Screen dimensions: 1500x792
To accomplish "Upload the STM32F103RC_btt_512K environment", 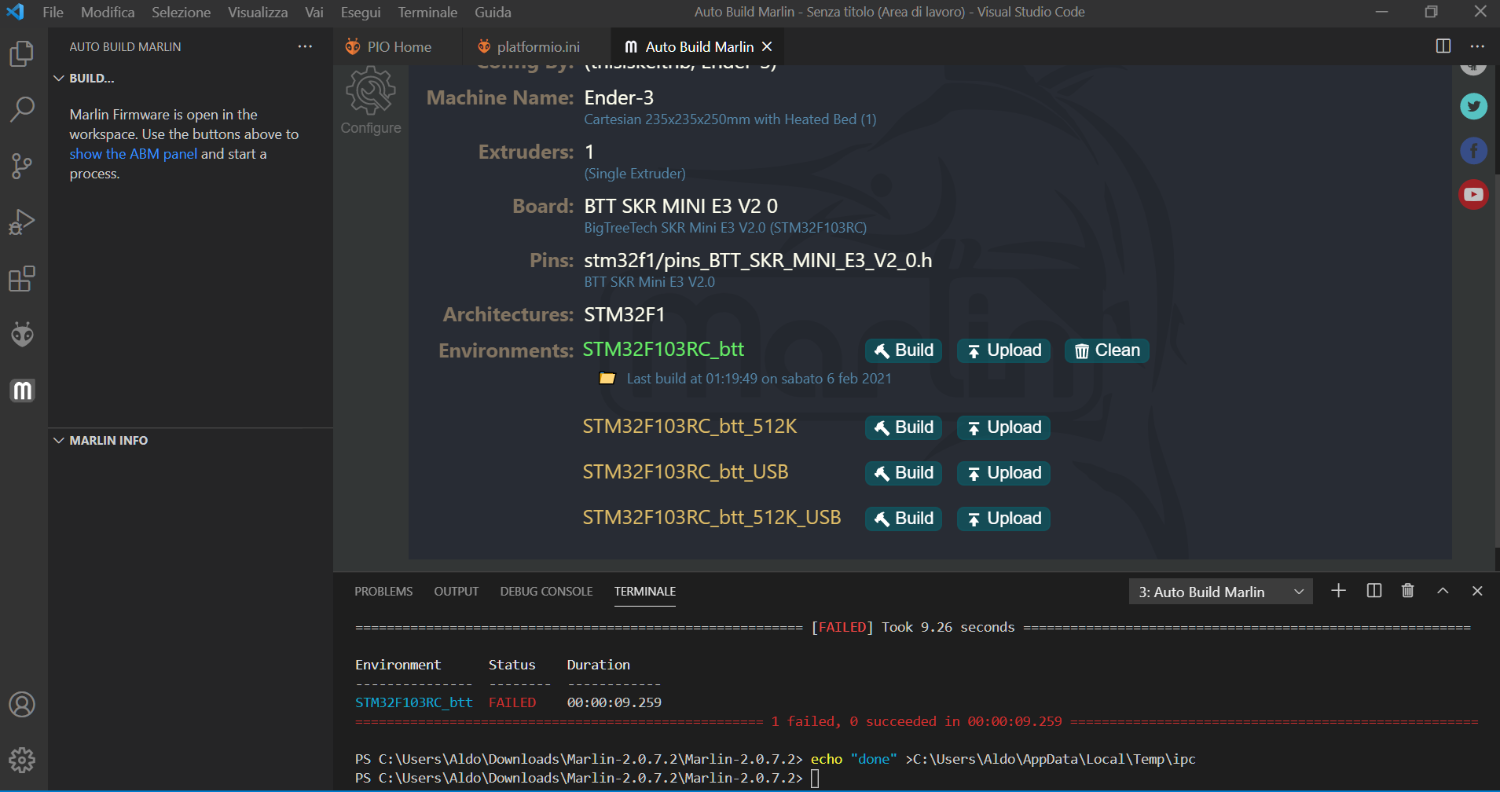I will click(1003, 427).
